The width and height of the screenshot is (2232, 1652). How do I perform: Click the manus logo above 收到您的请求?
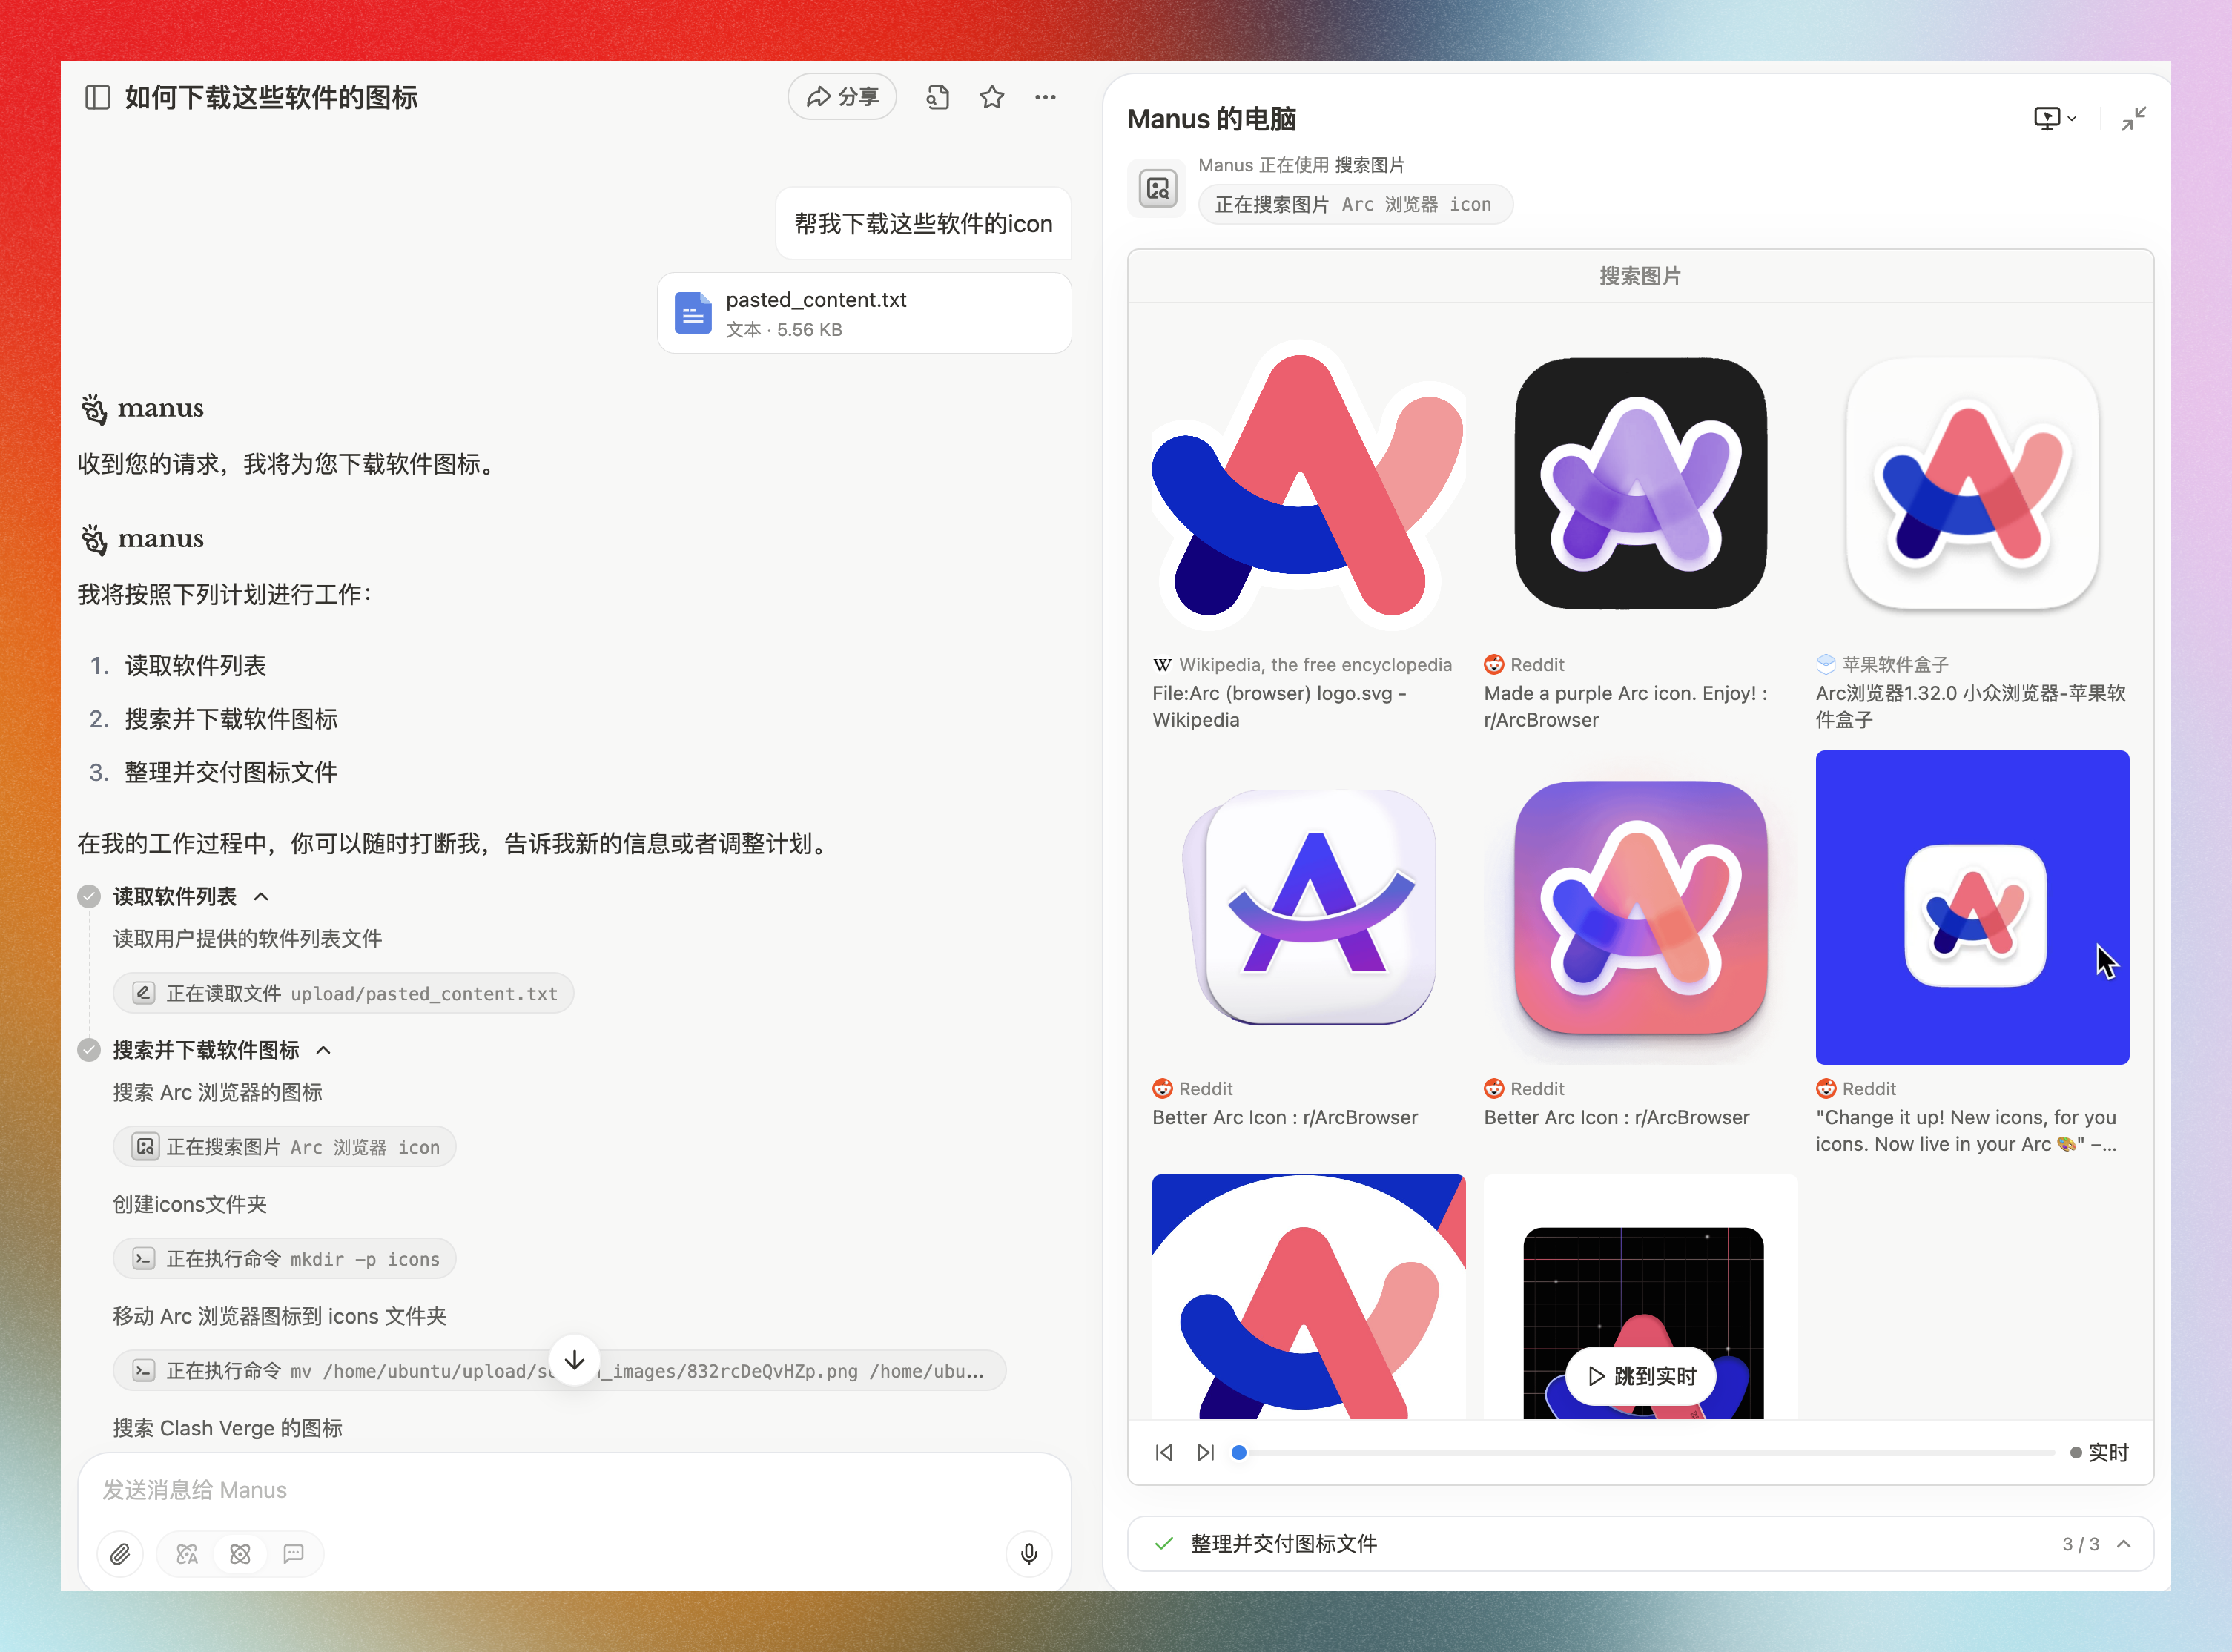[x=142, y=409]
